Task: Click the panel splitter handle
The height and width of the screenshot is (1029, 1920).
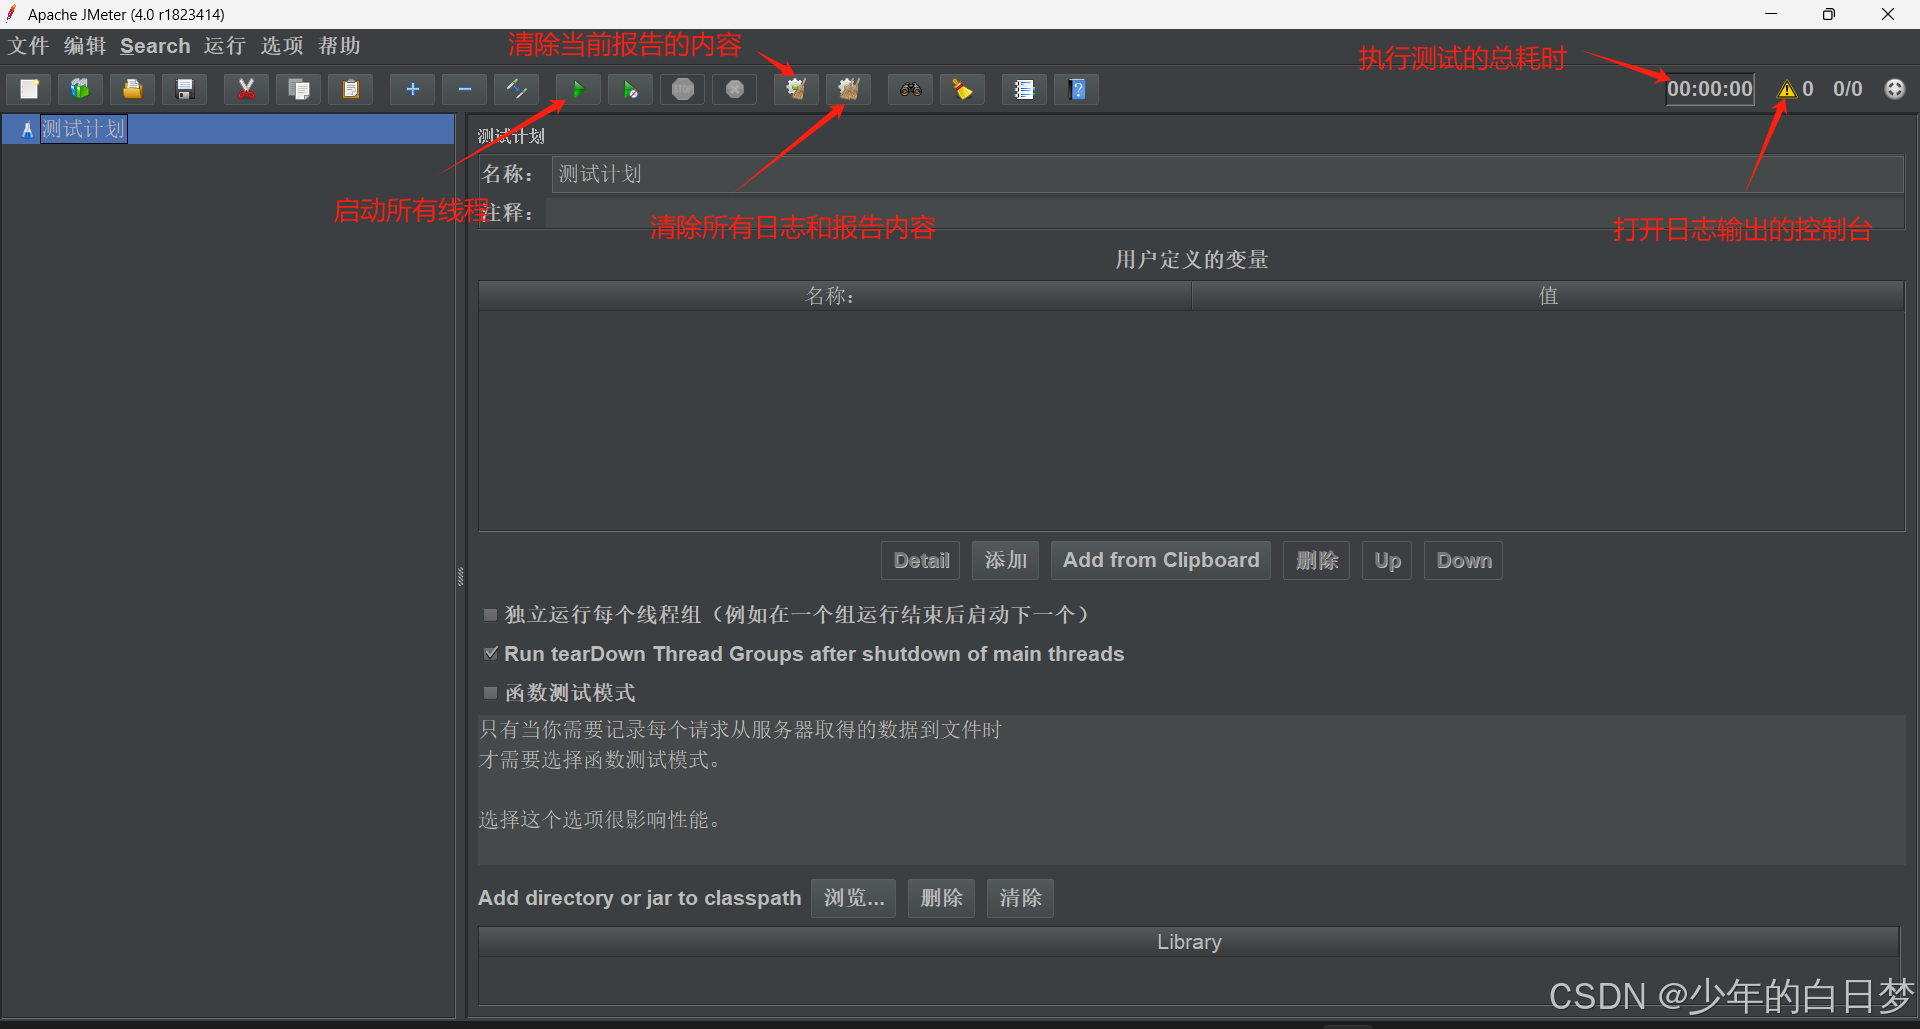Action: click(461, 576)
